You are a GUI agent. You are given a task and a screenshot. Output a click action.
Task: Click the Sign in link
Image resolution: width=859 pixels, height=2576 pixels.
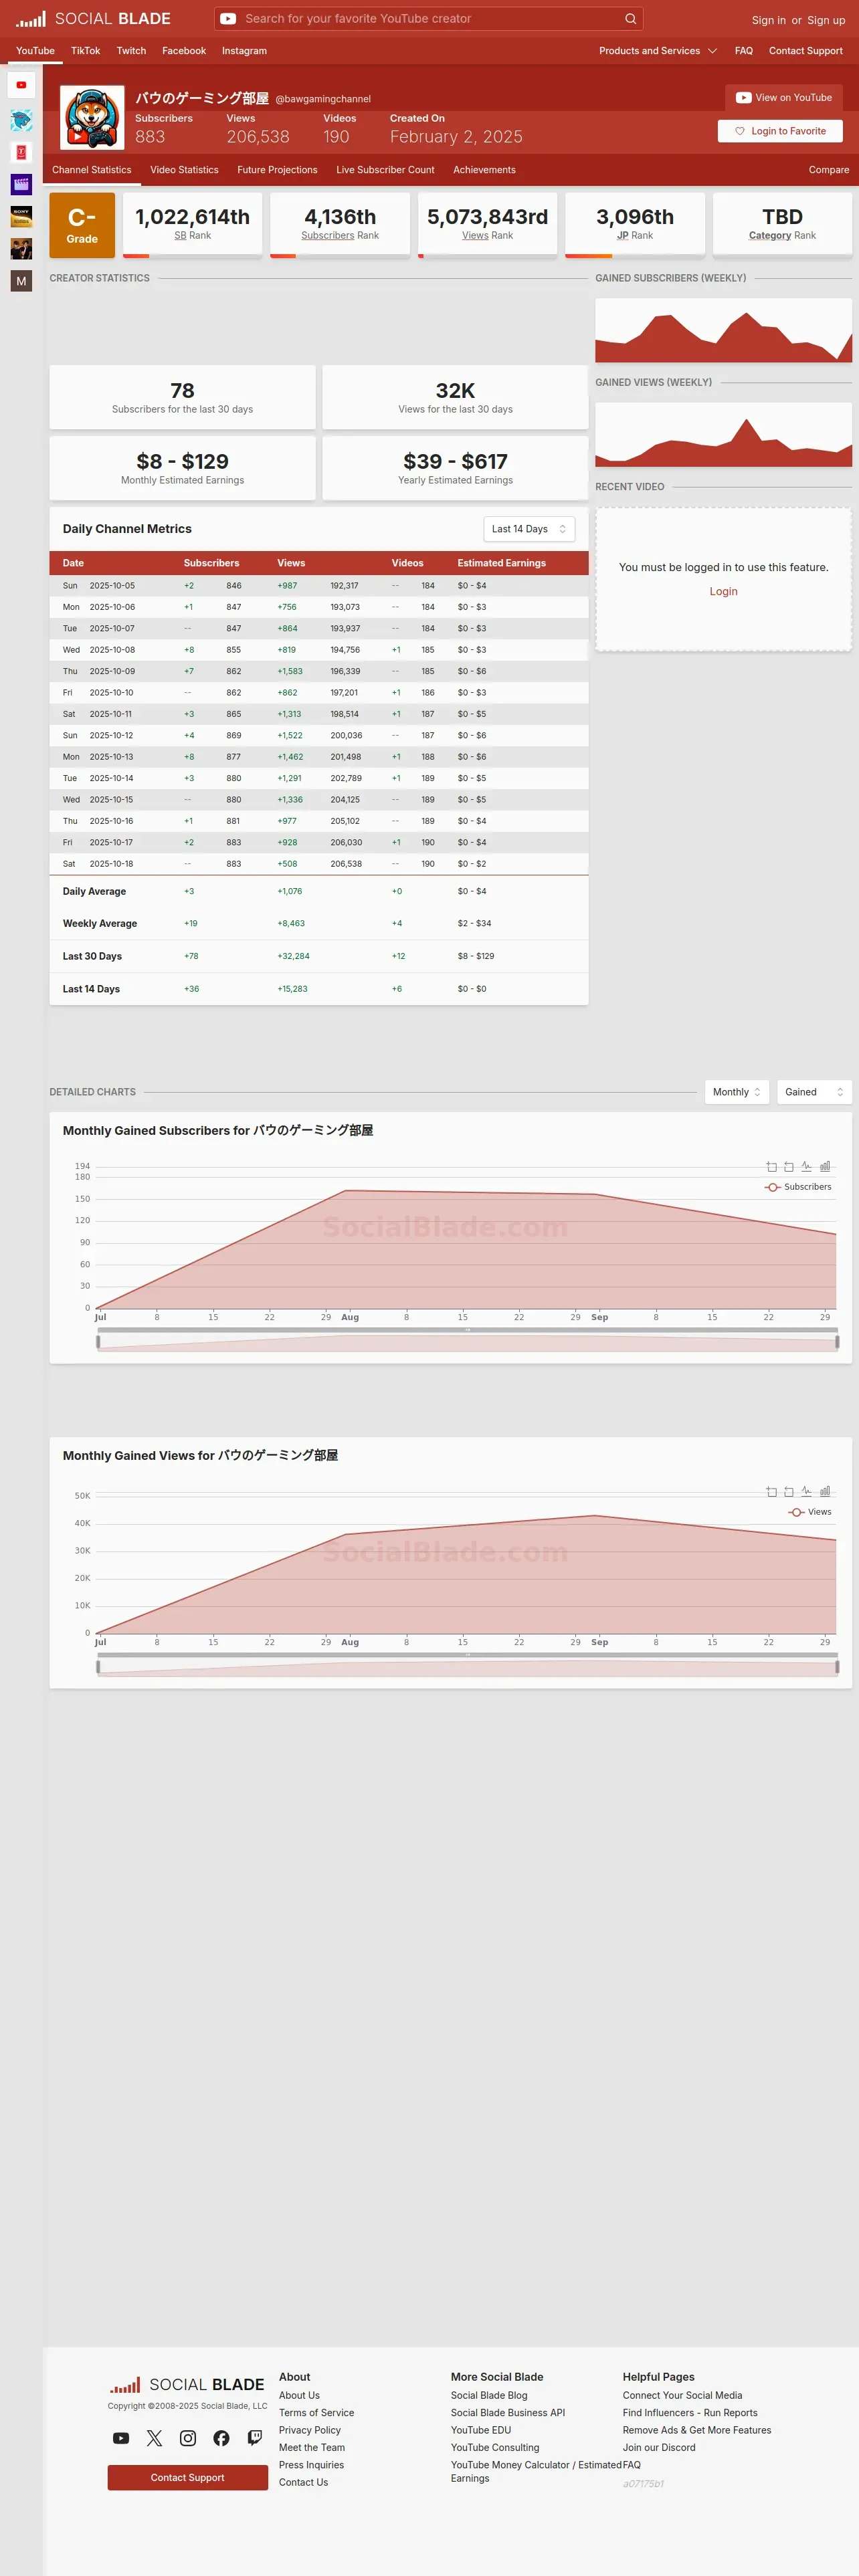[x=768, y=20]
